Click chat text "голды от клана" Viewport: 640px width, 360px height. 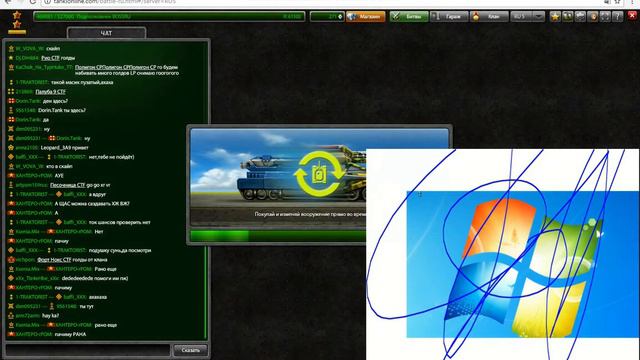90,260
